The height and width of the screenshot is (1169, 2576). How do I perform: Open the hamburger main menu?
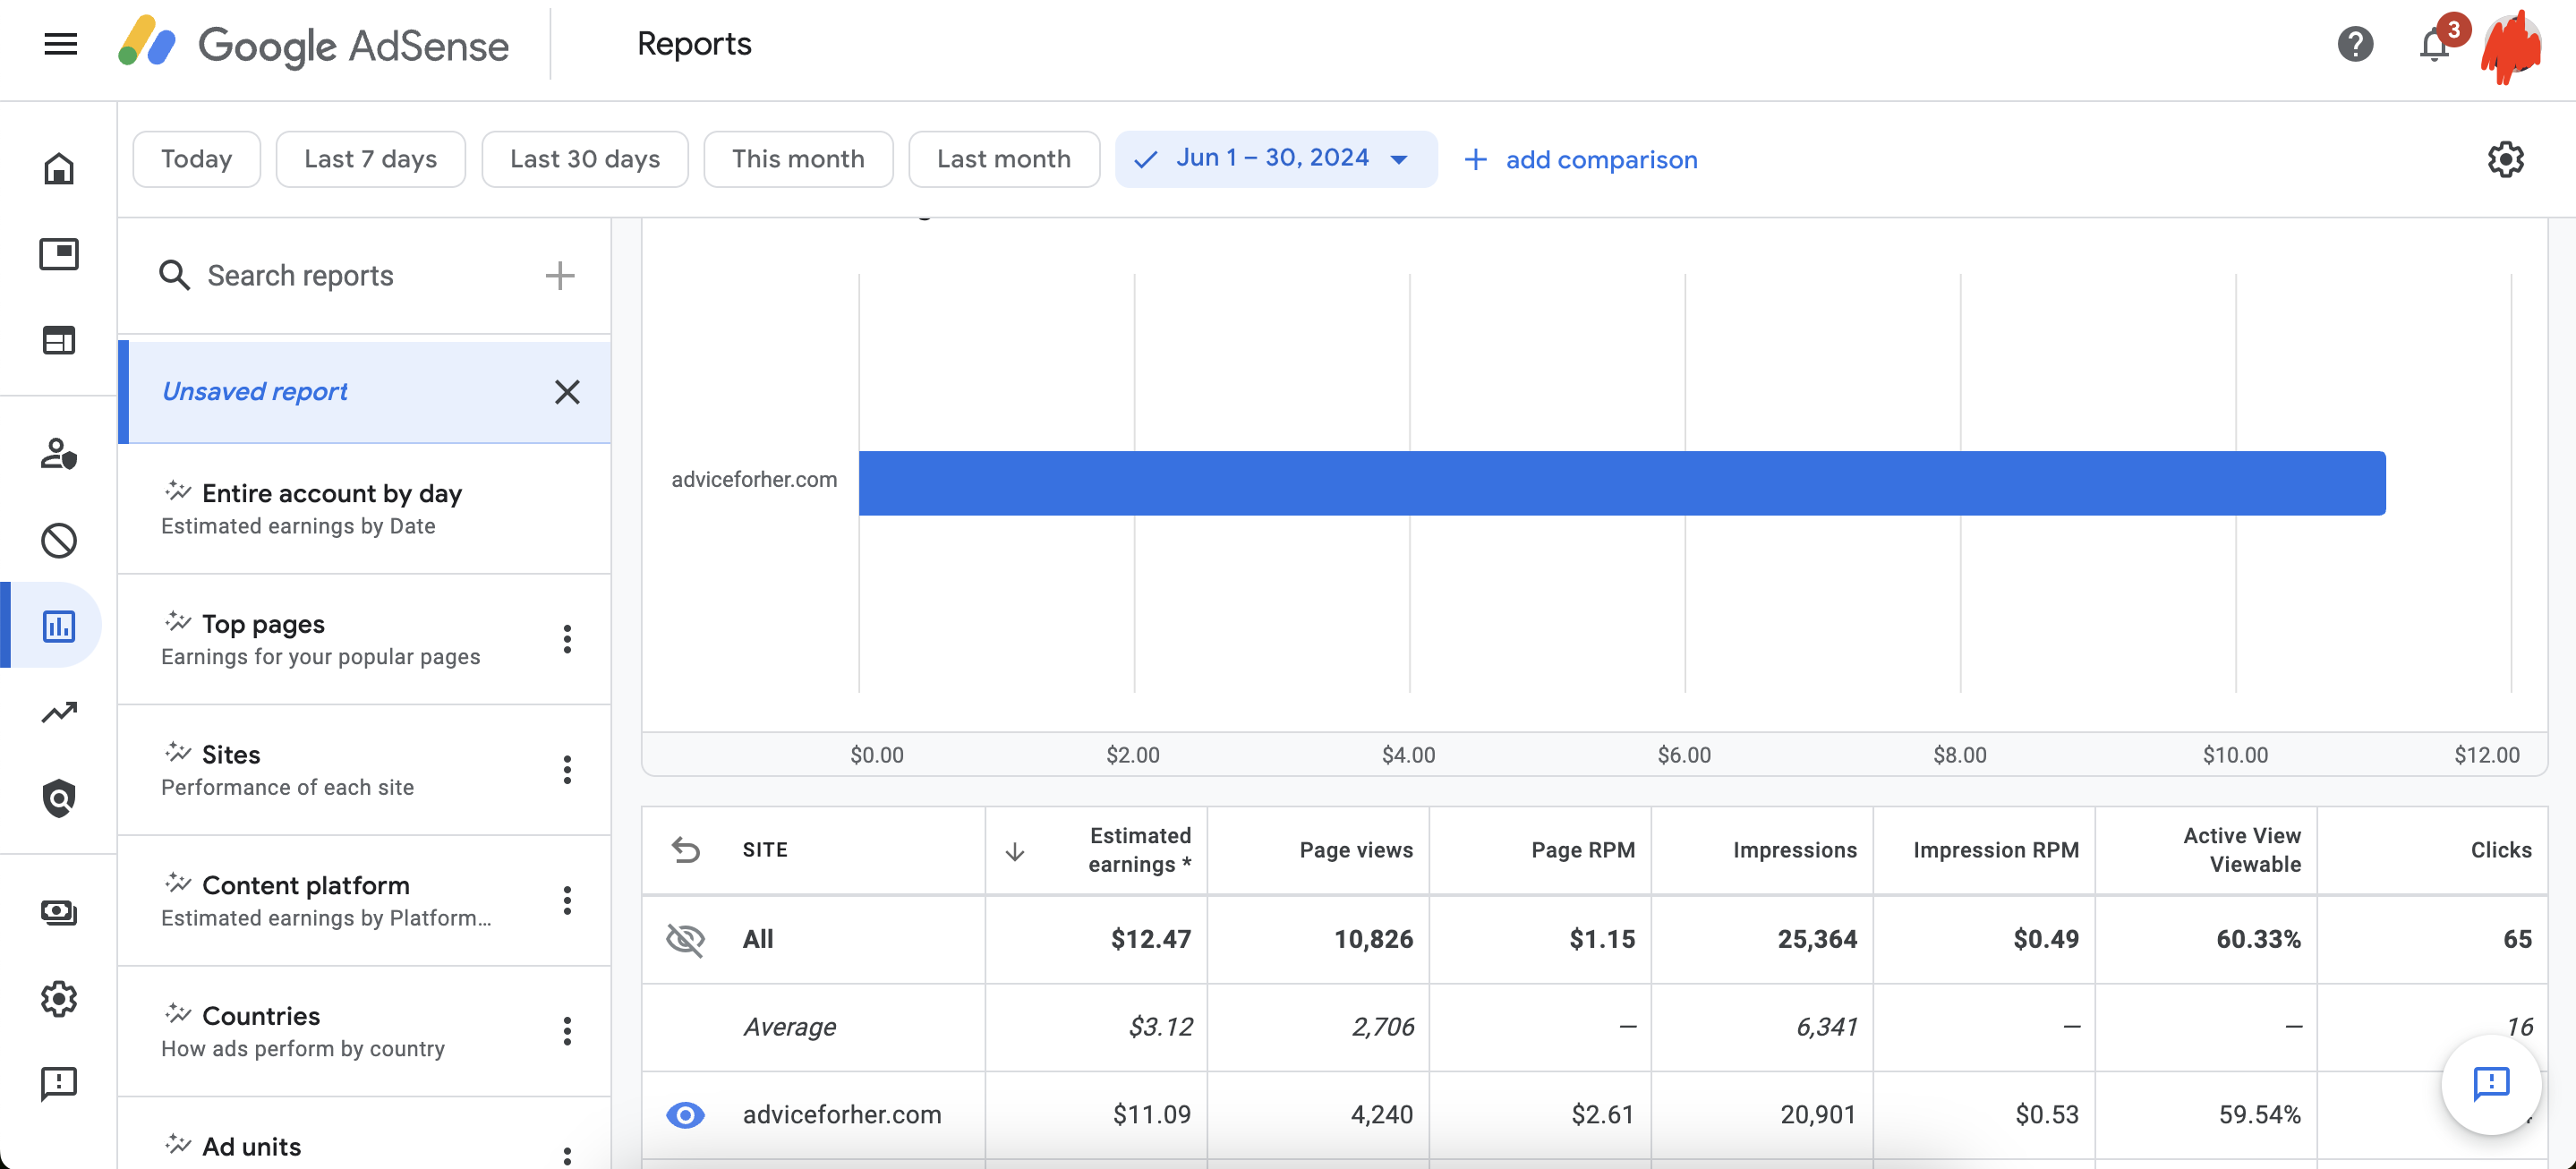click(61, 44)
